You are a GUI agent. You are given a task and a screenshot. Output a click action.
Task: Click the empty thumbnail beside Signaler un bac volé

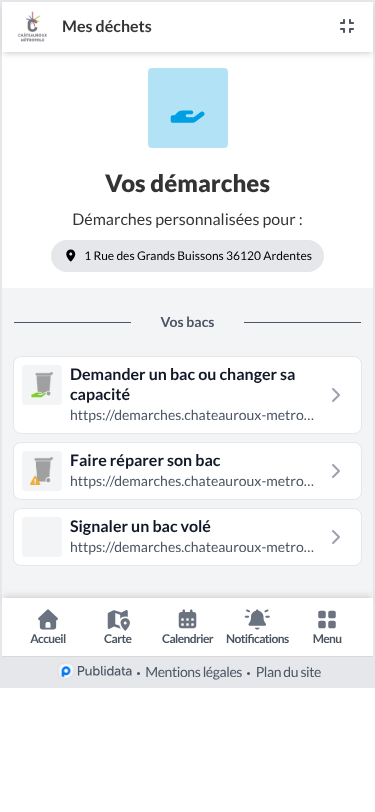[x=42, y=537]
